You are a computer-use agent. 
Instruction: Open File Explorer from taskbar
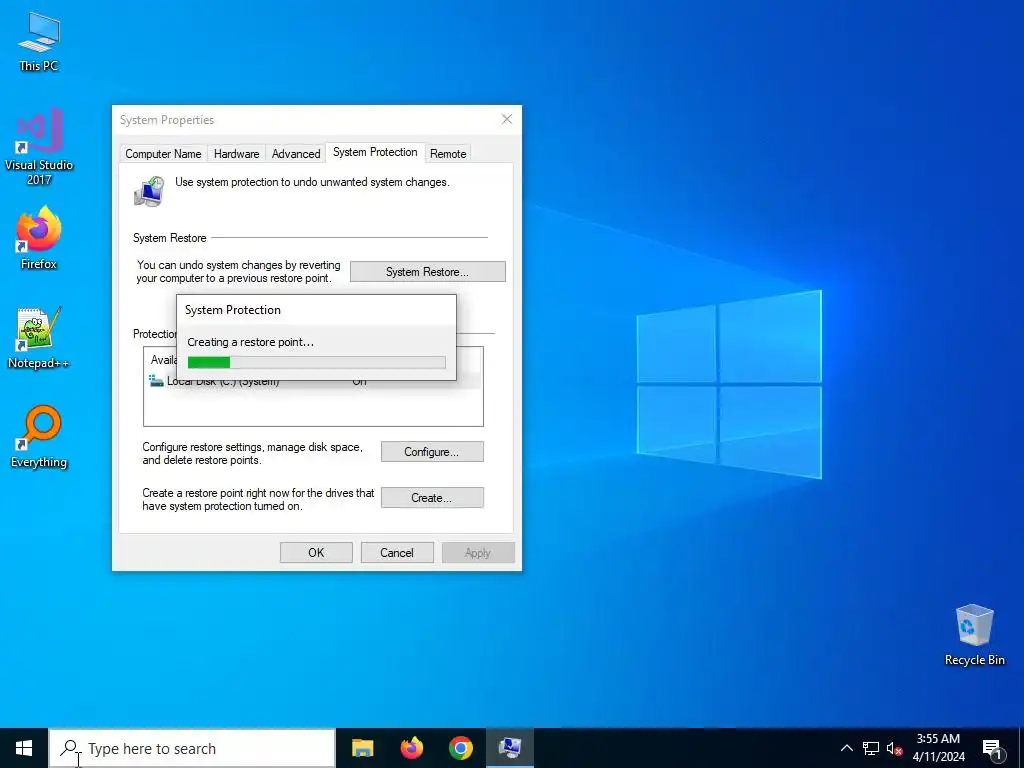pyautogui.click(x=362, y=748)
